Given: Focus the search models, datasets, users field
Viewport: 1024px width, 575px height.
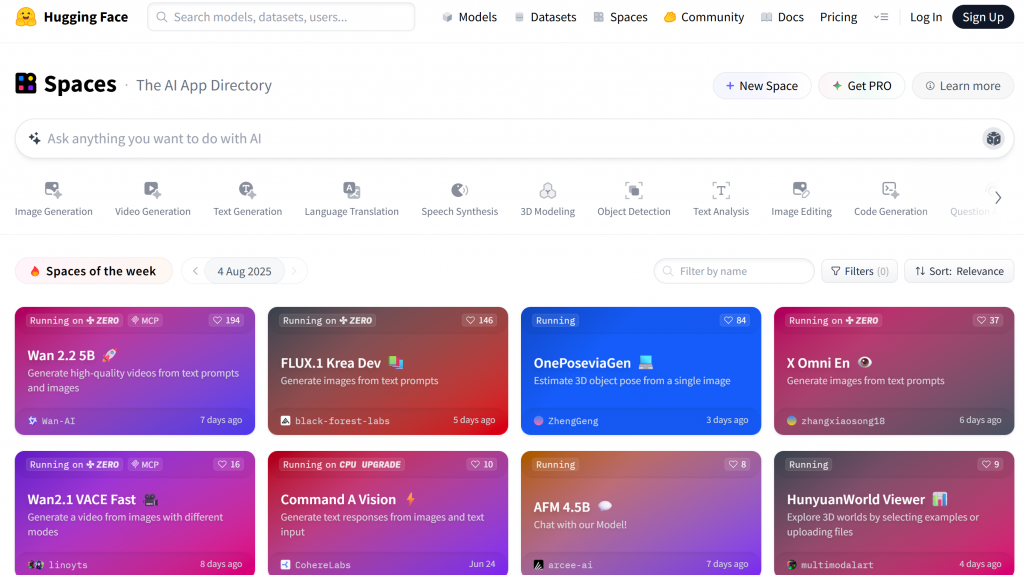Looking at the screenshot, I should click(x=281, y=17).
